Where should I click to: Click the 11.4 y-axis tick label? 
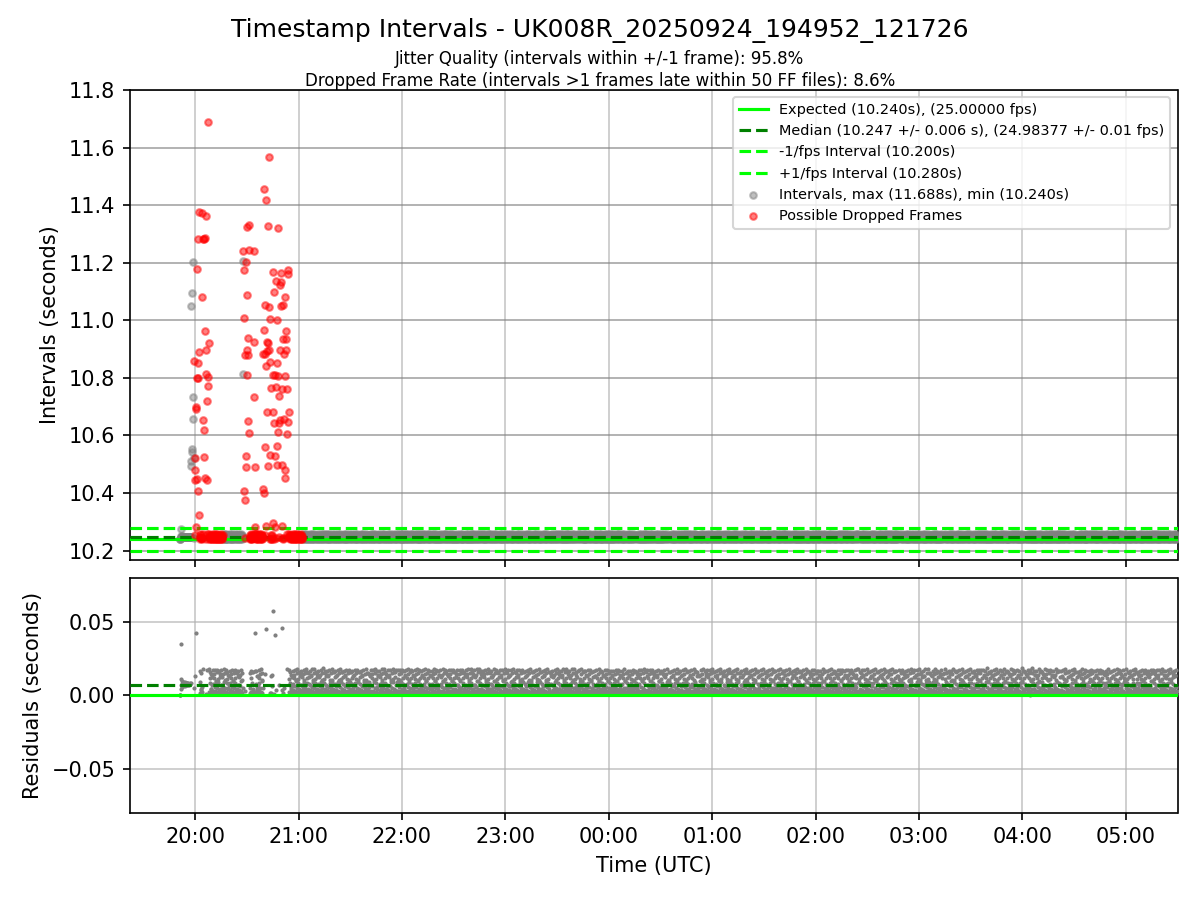tap(93, 206)
